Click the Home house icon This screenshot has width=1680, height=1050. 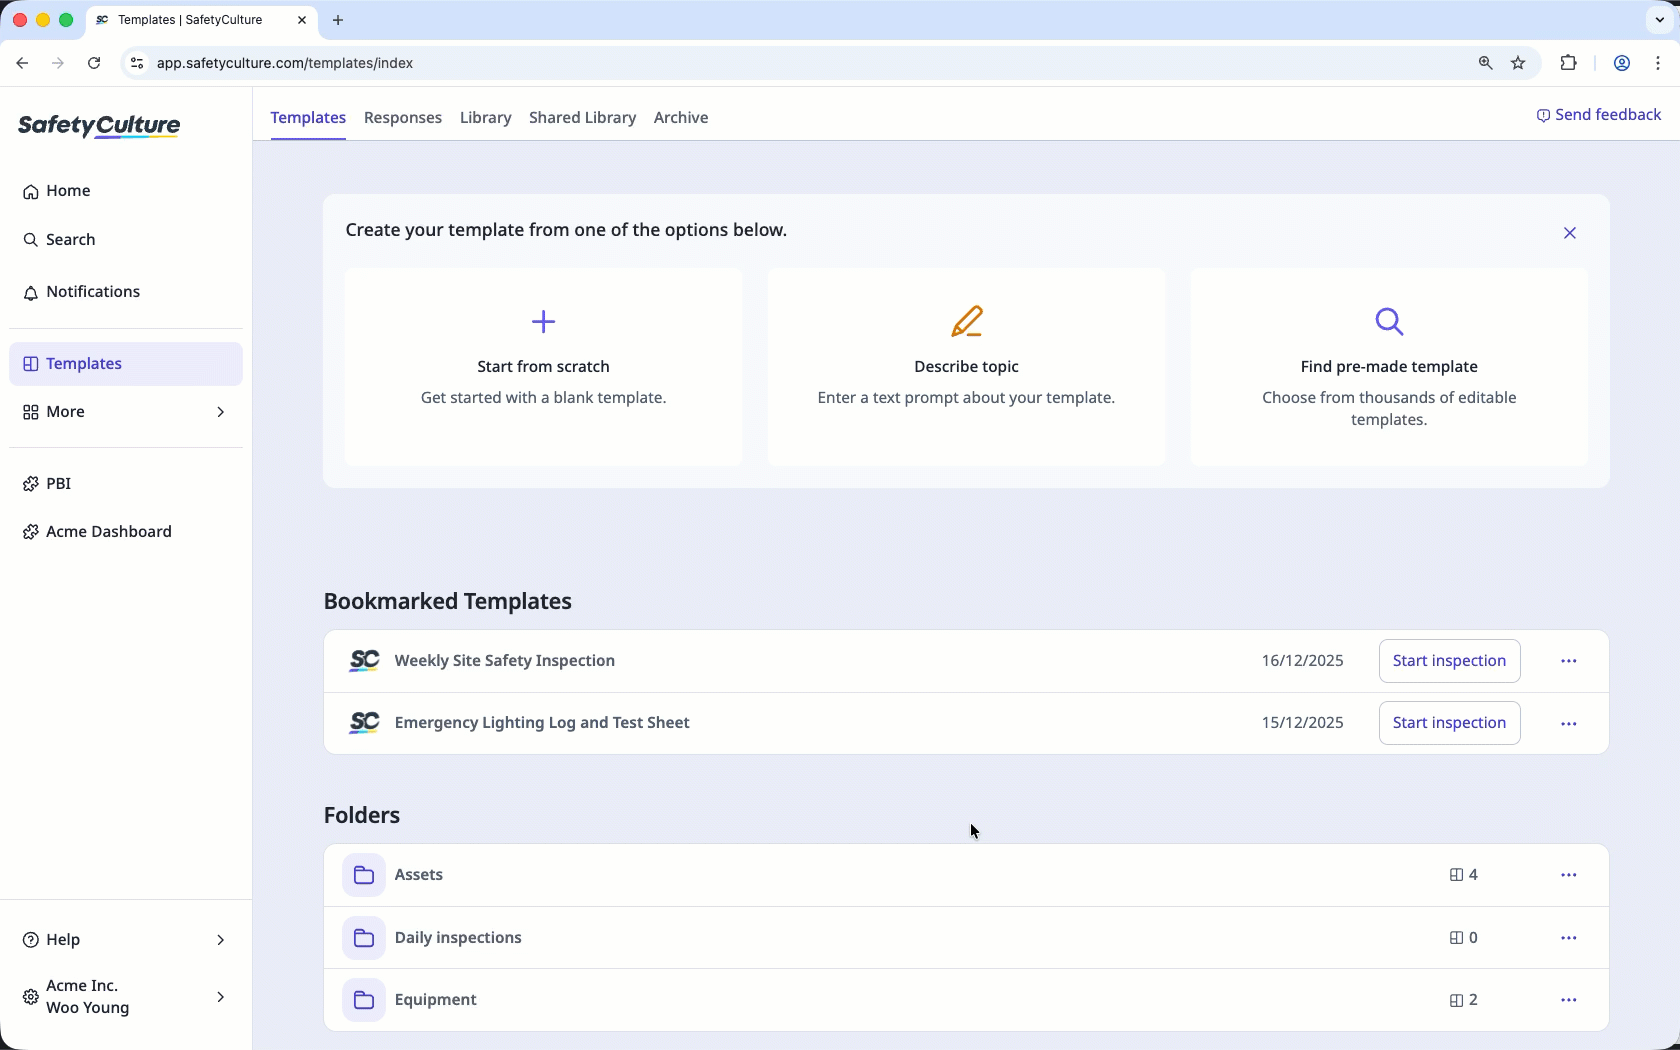[31, 192]
